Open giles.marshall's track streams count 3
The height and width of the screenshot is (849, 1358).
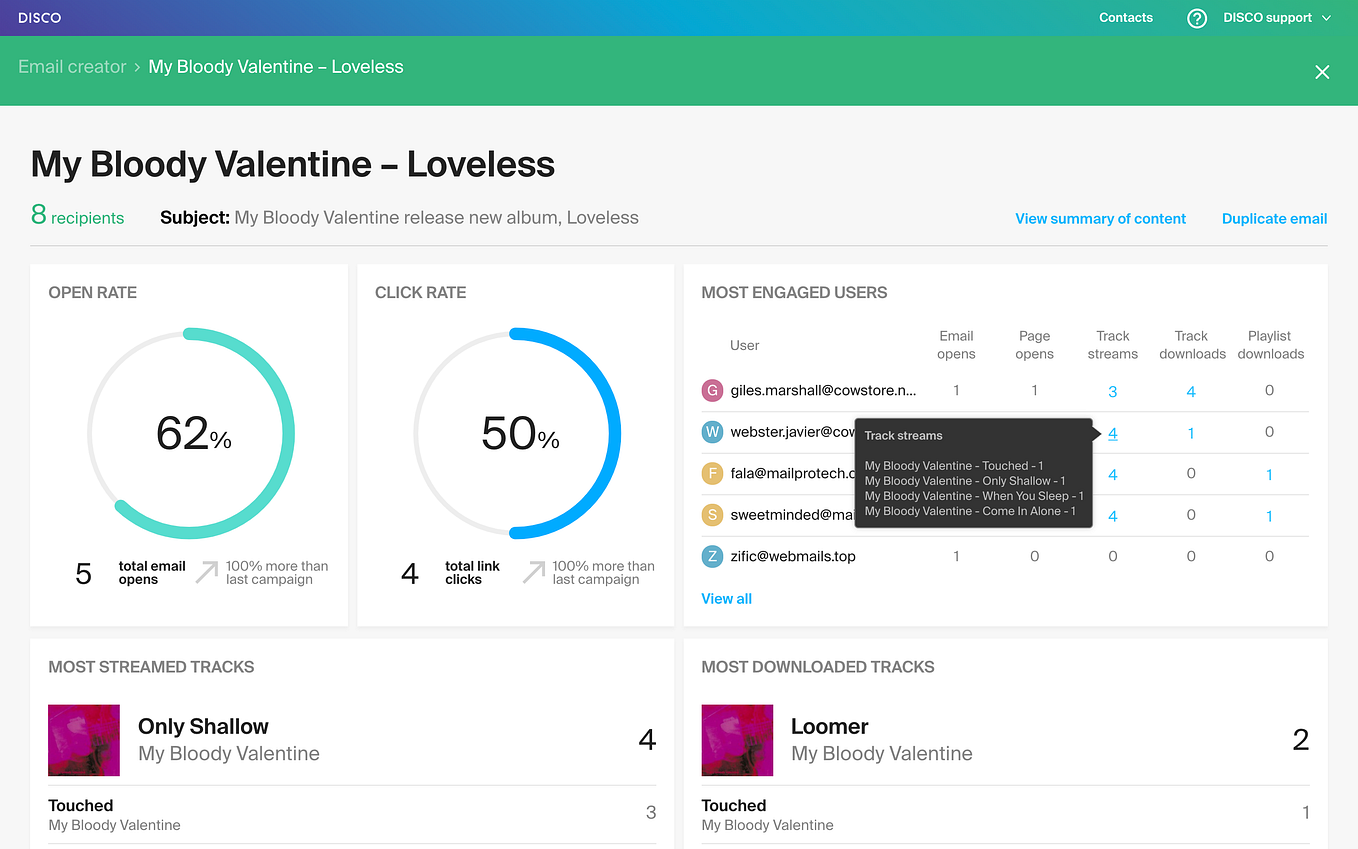pos(1113,392)
